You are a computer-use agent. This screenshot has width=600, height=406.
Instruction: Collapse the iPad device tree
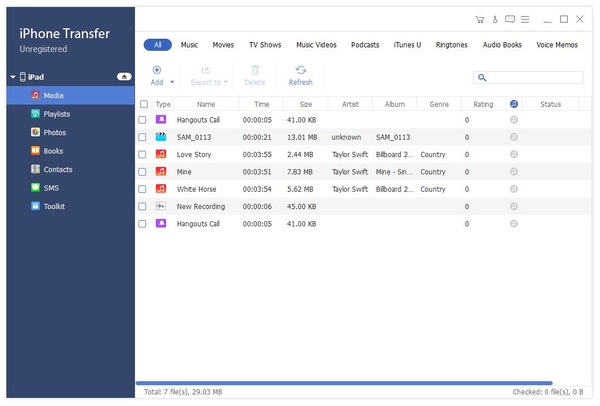[13, 77]
